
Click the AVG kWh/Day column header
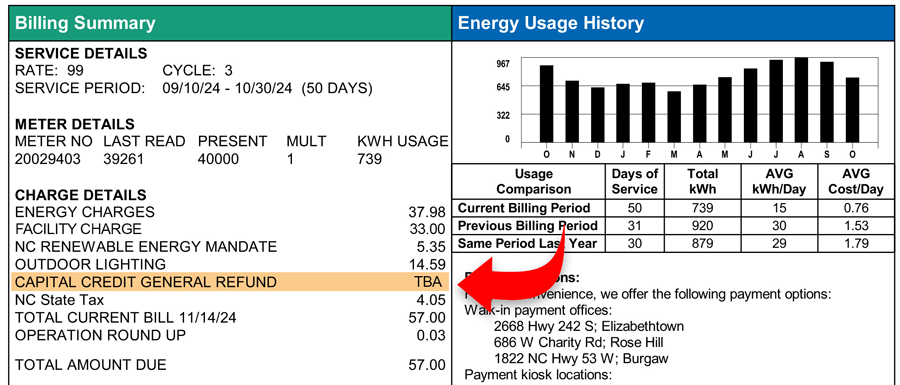click(x=779, y=181)
